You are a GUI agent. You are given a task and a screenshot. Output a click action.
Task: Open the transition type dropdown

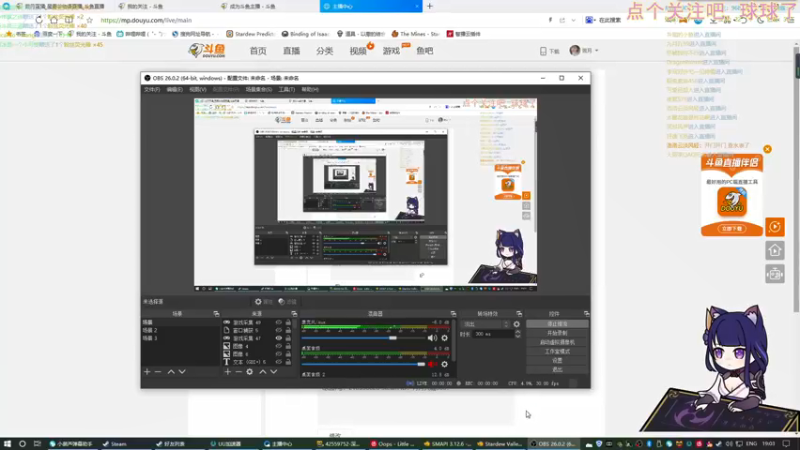click(485, 324)
